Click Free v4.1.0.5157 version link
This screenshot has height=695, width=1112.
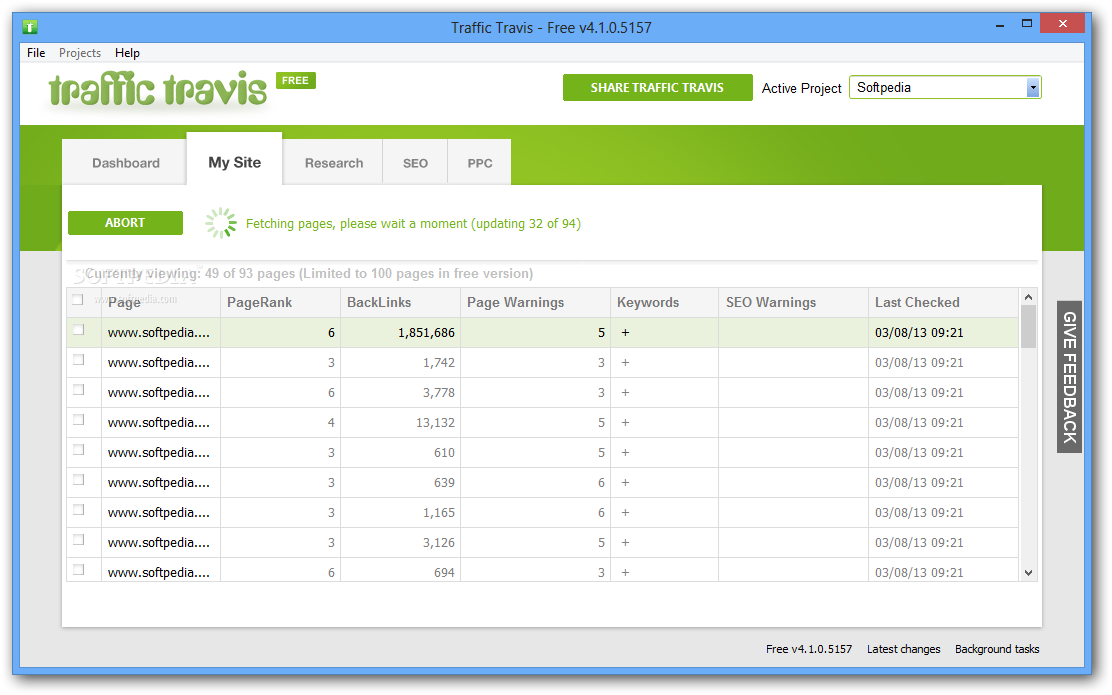(809, 649)
